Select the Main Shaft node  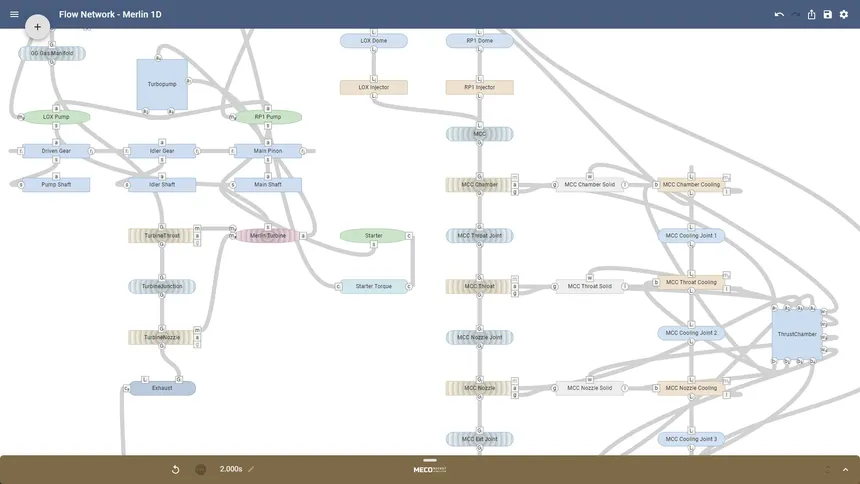coord(268,184)
